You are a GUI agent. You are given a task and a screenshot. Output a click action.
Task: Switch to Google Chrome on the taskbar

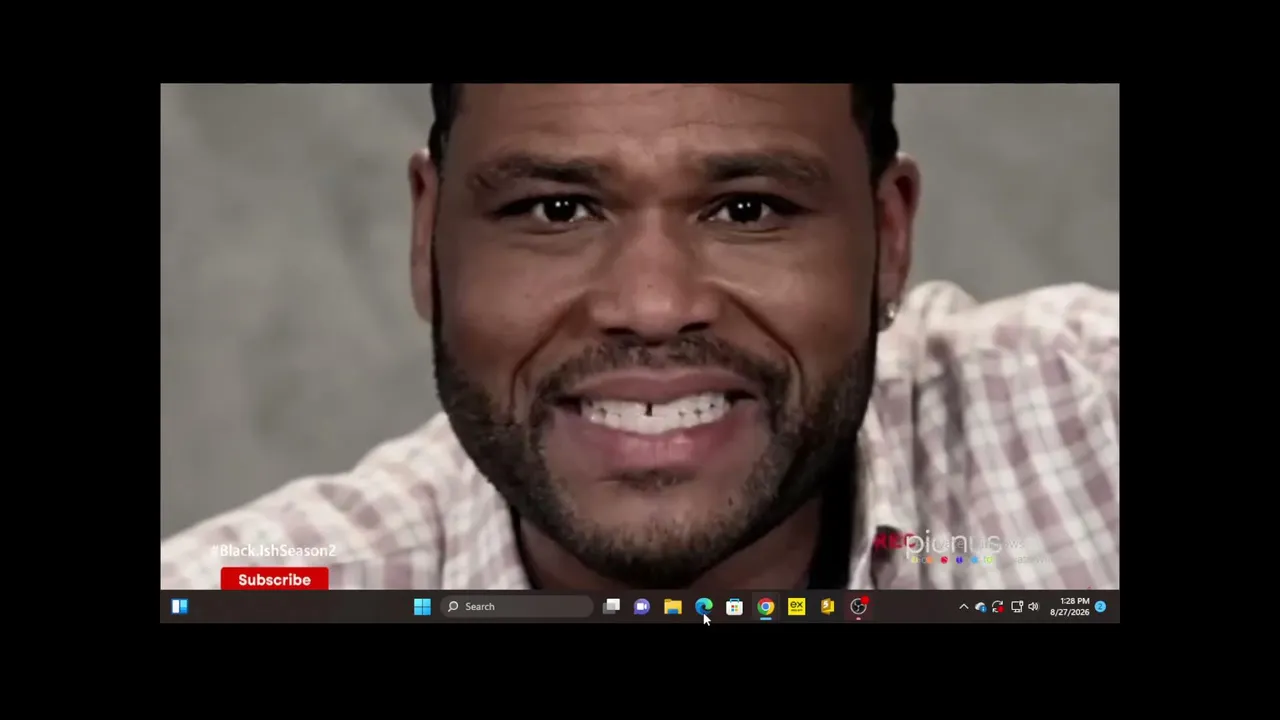pos(765,606)
